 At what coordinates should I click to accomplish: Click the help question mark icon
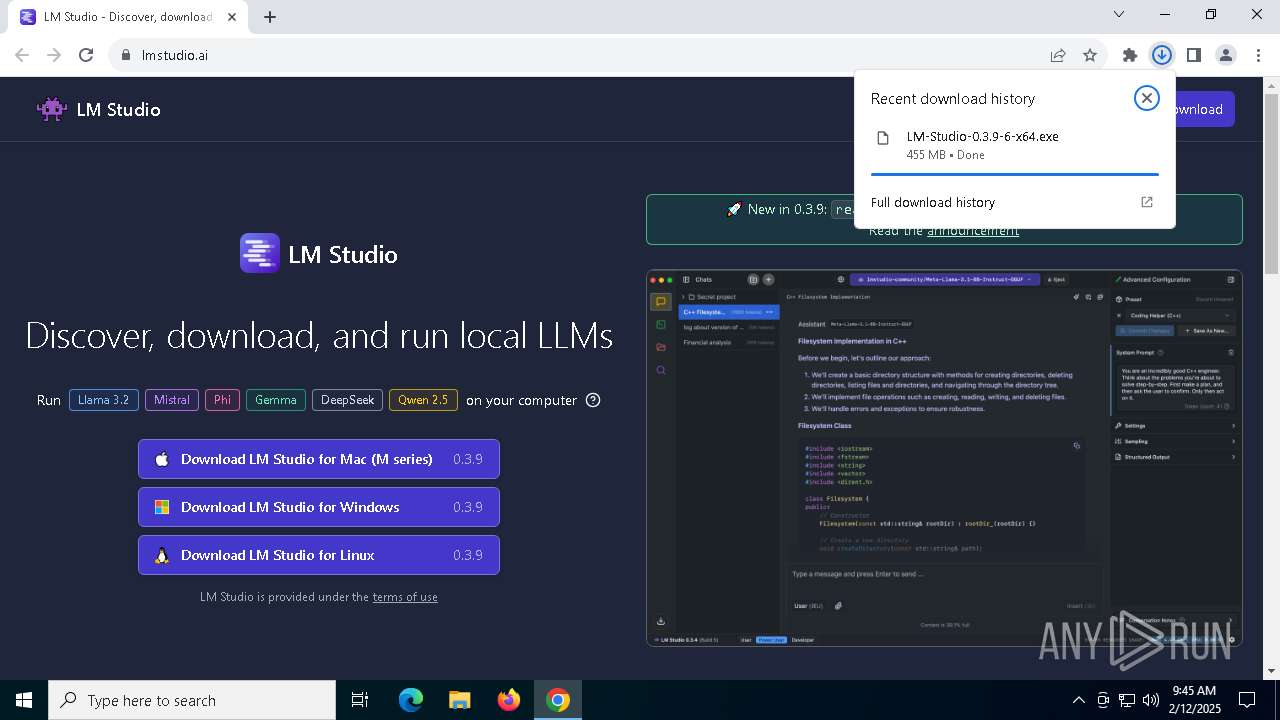pos(593,400)
